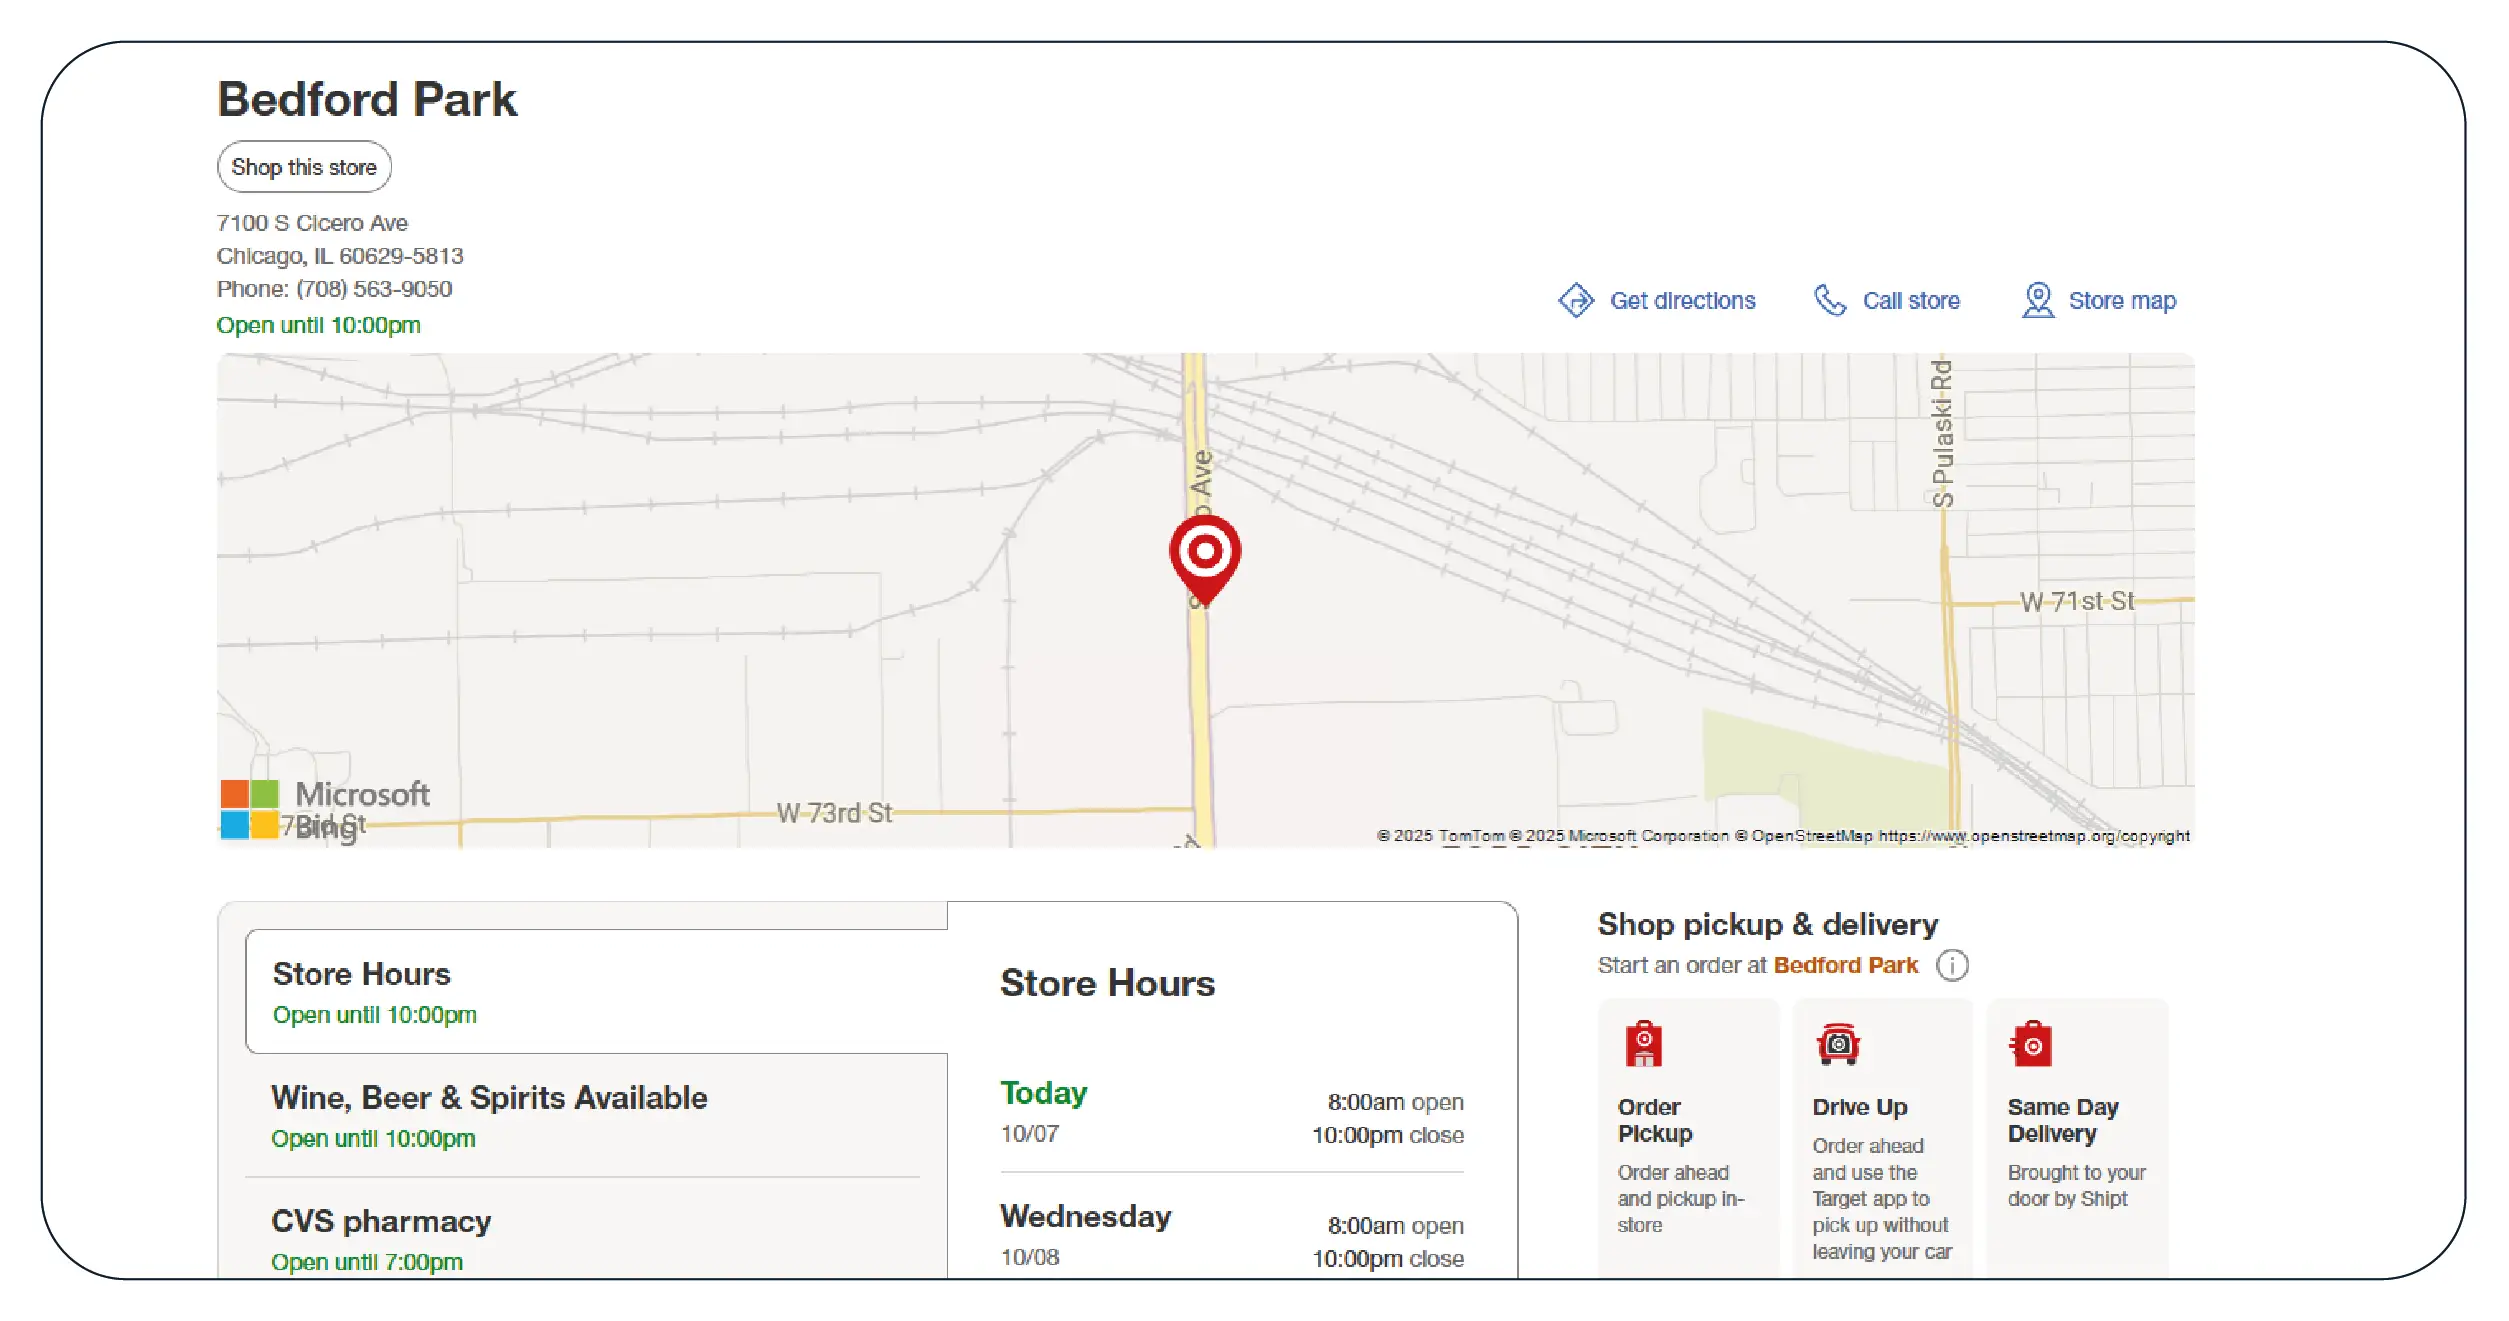This screenshot has height=1321, width=2509.
Task: Click the Order Pickup bag icon
Action: (x=1643, y=1045)
